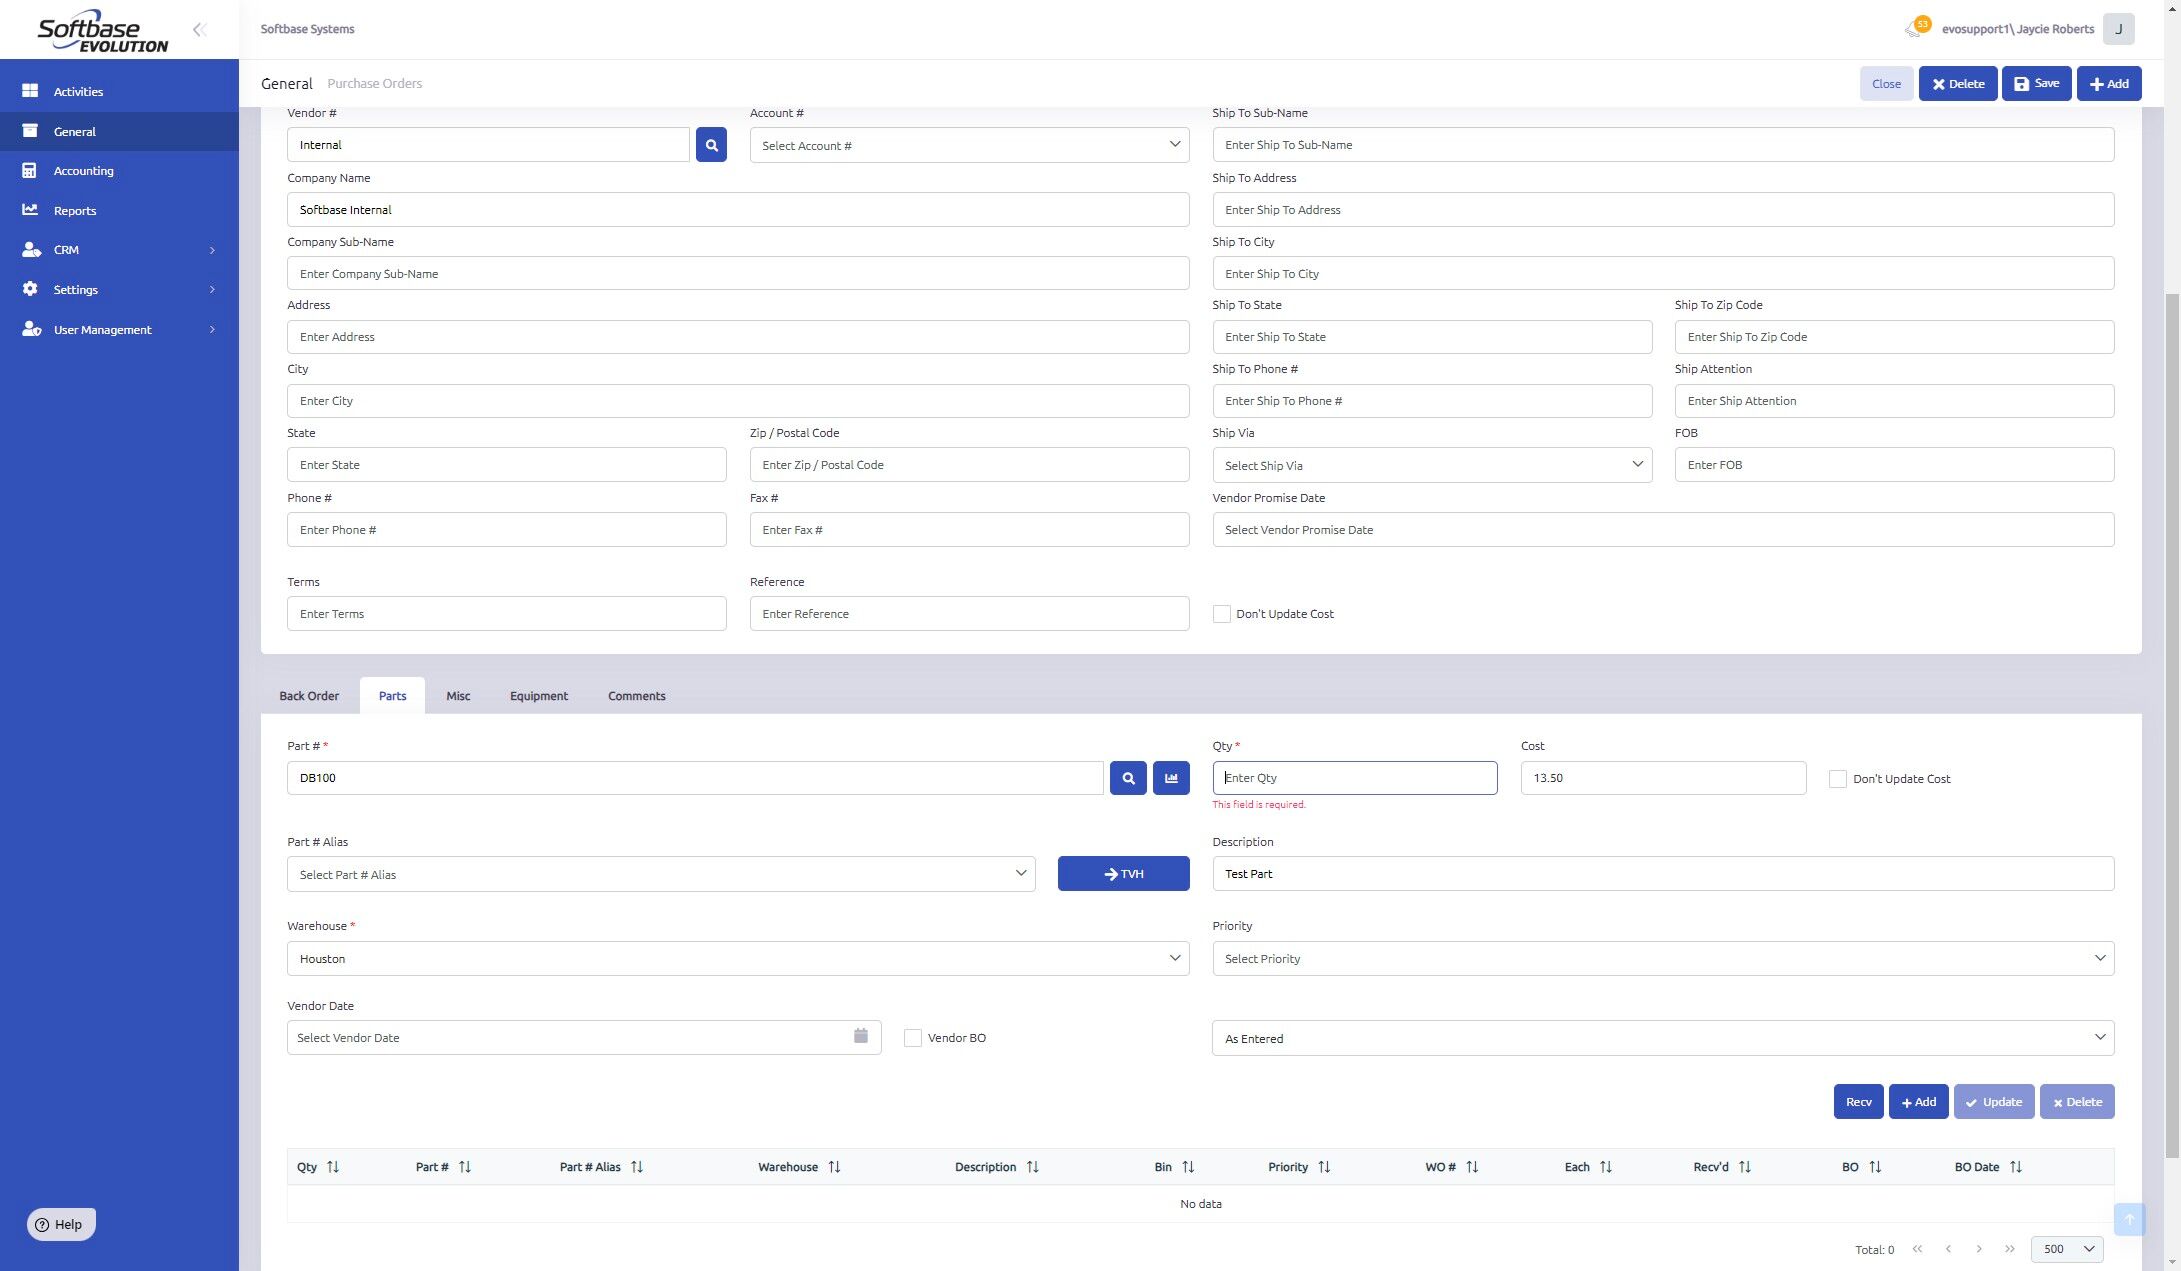Viewport: 2181px width, 1271px height.
Task: Expand the Warehouse Houston dropdown
Action: coord(738,958)
